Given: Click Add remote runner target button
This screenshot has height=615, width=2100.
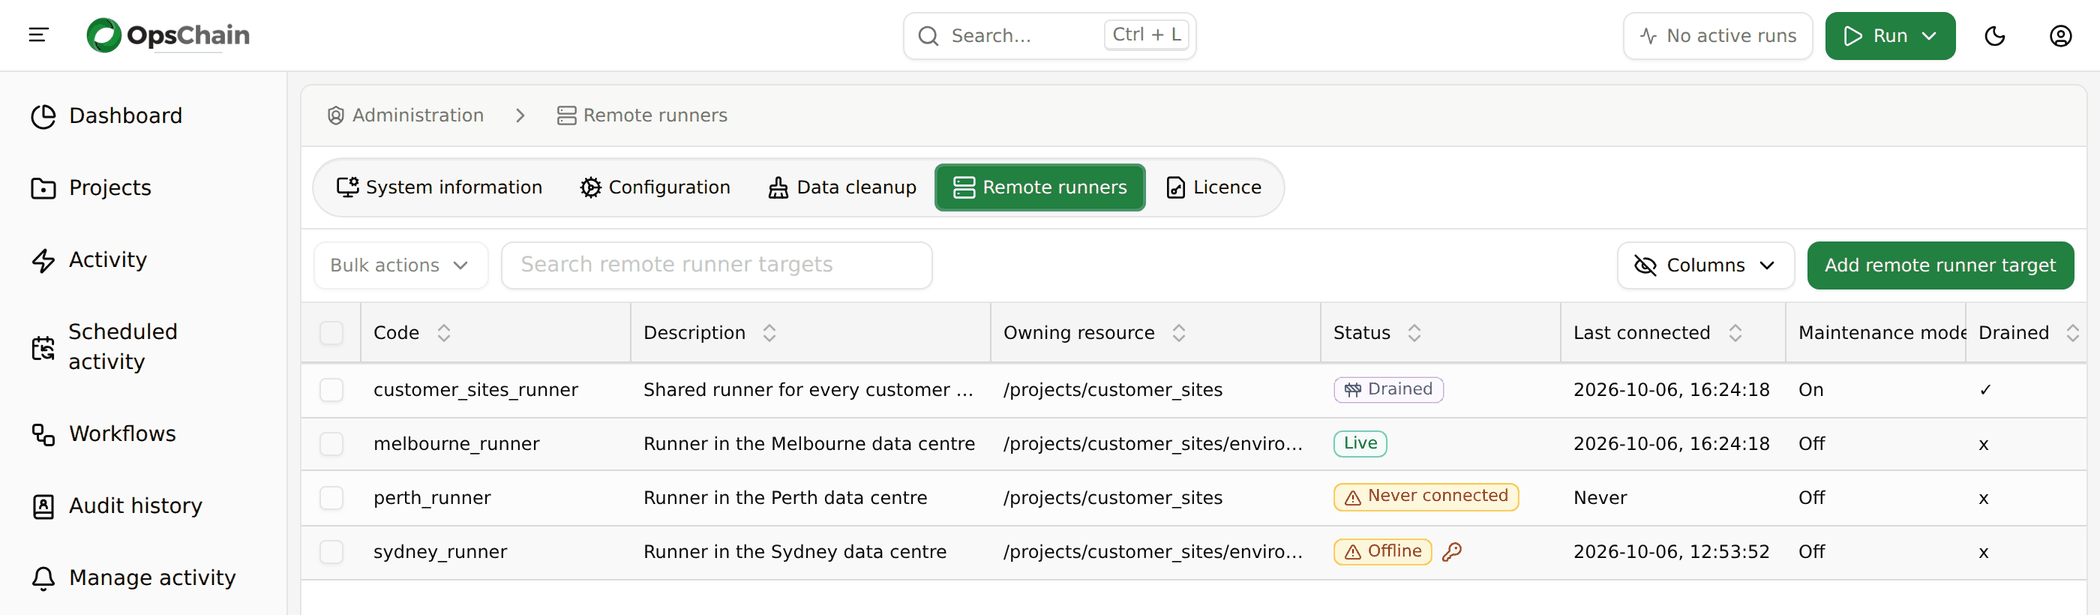Looking at the screenshot, I should pos(1940,265).
